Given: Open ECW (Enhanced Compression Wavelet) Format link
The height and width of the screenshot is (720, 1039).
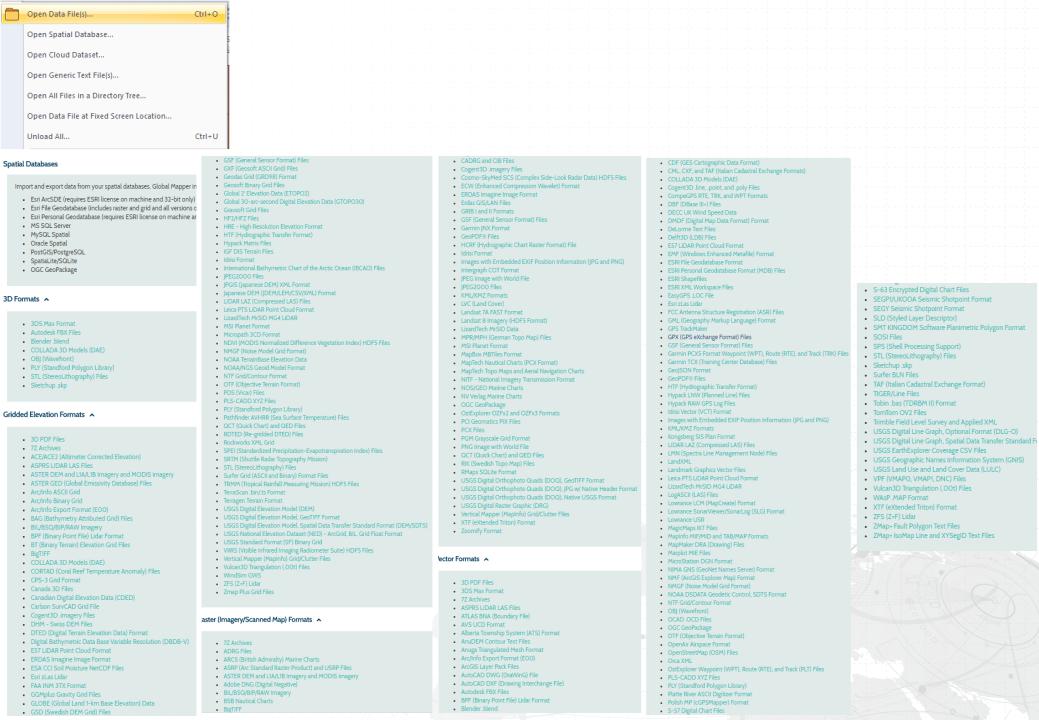Looking at the screenshot, I should coord(520,186).
